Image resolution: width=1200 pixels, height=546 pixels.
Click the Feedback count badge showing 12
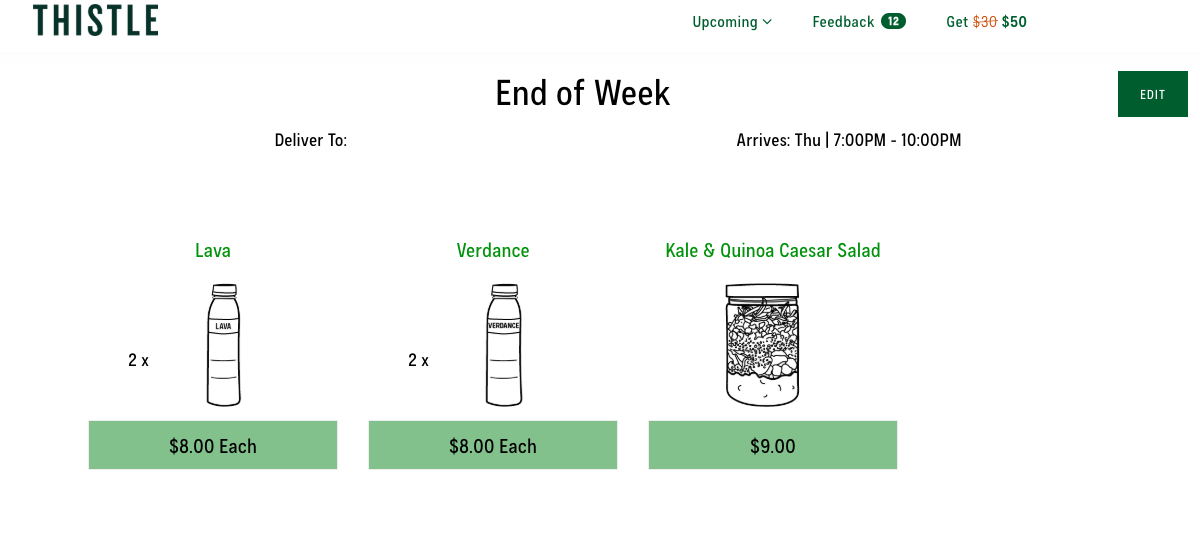(893, 21)
